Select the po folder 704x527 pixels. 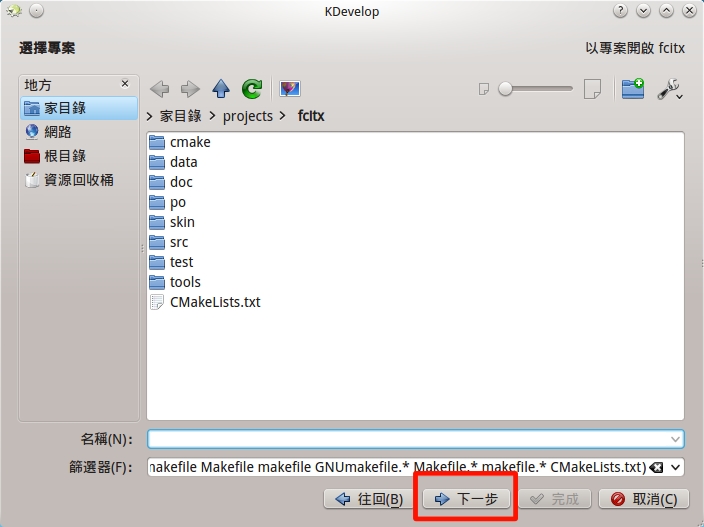[167, 202]
